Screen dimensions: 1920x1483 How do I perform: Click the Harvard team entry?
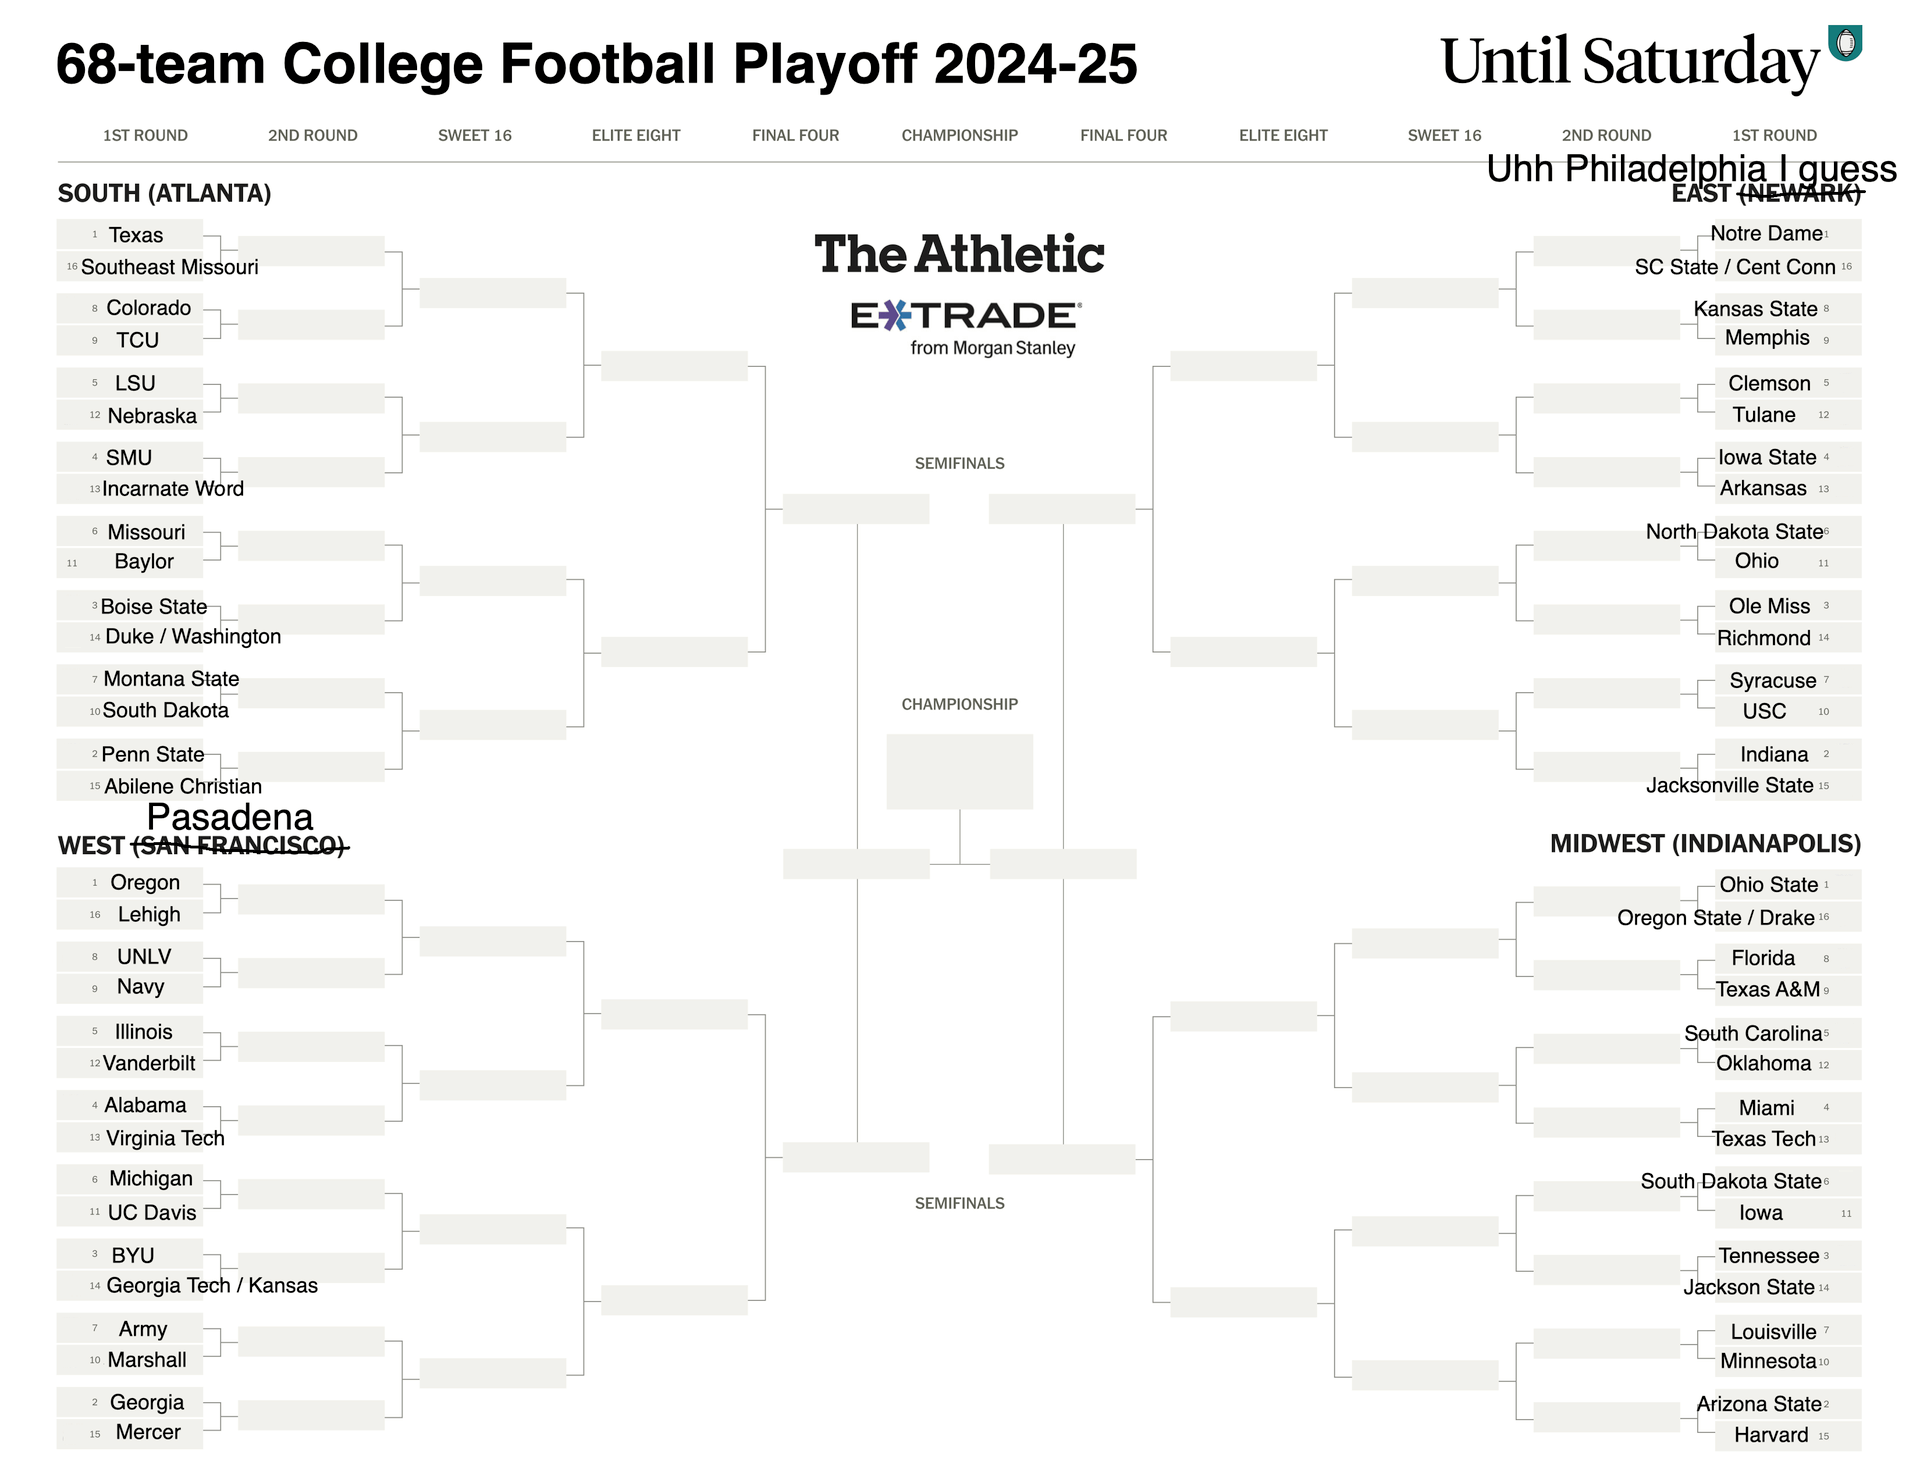coord(1771,1435)
